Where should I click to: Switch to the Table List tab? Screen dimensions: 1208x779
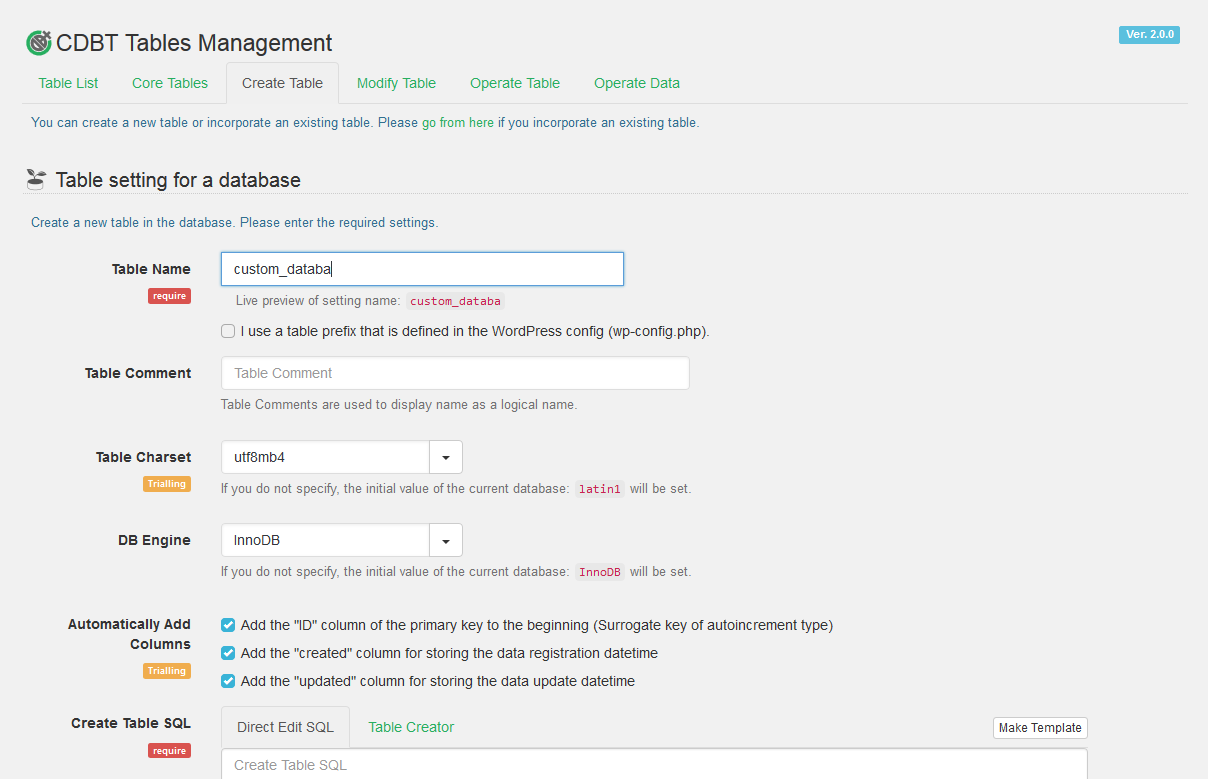pos(68,83)
